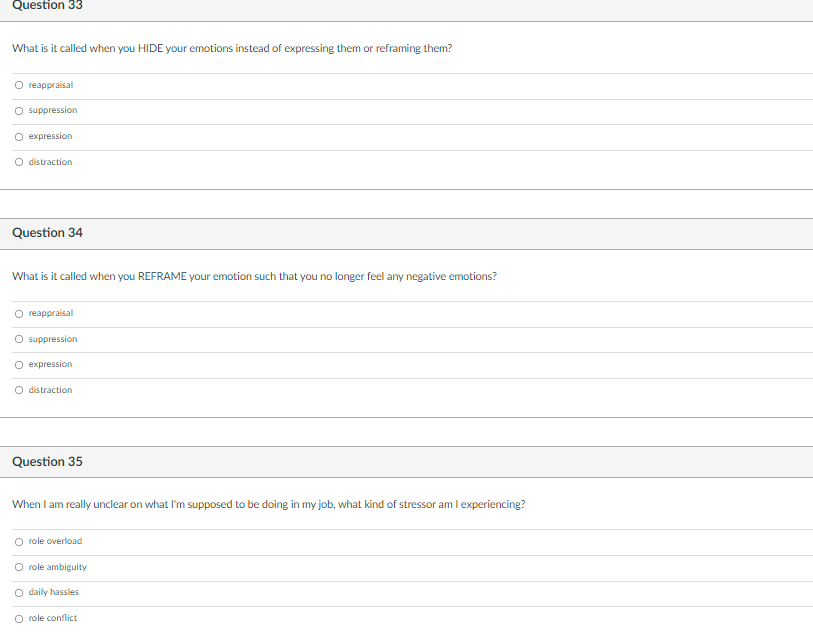This screenshot has height=644, width=813.
Task: Select 'expression' for Question 34
Action: pyautogui.click(x=49, y=364)
